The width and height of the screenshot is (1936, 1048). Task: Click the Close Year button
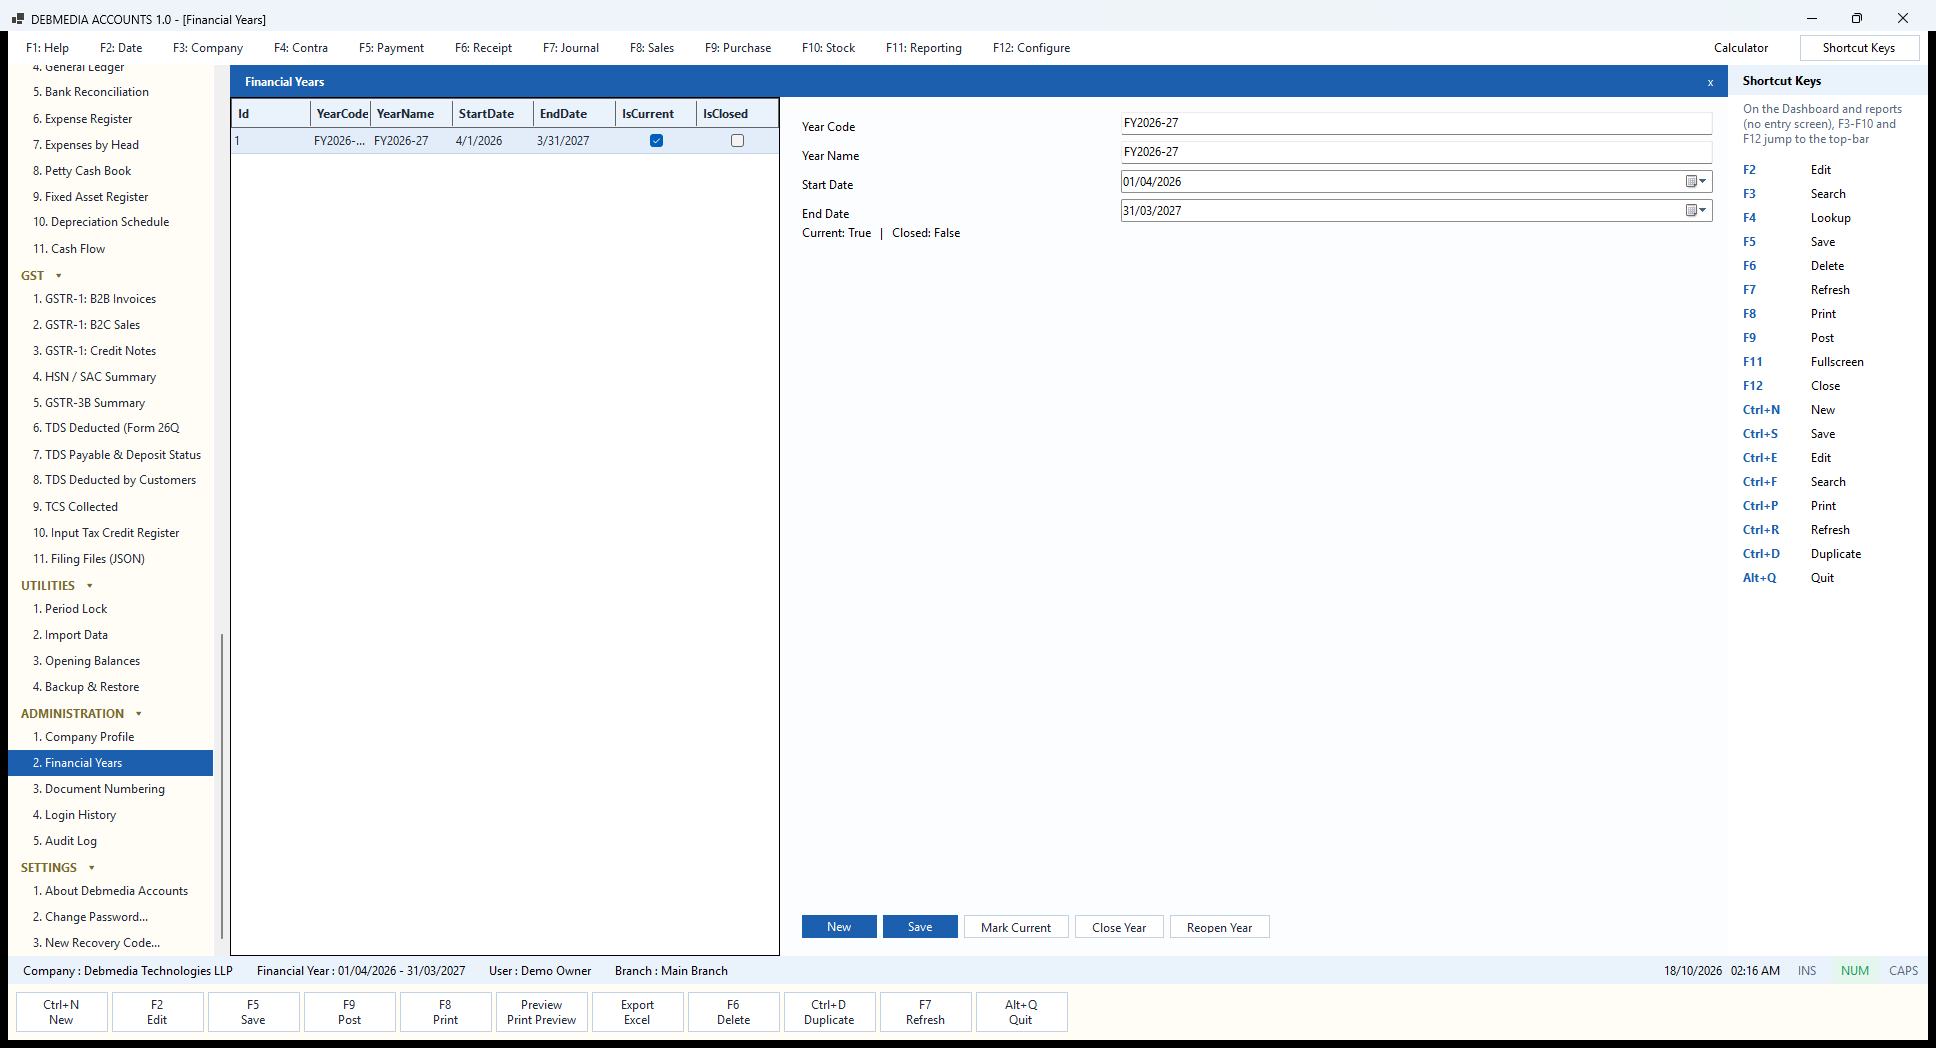click(x=1119, y=927)
